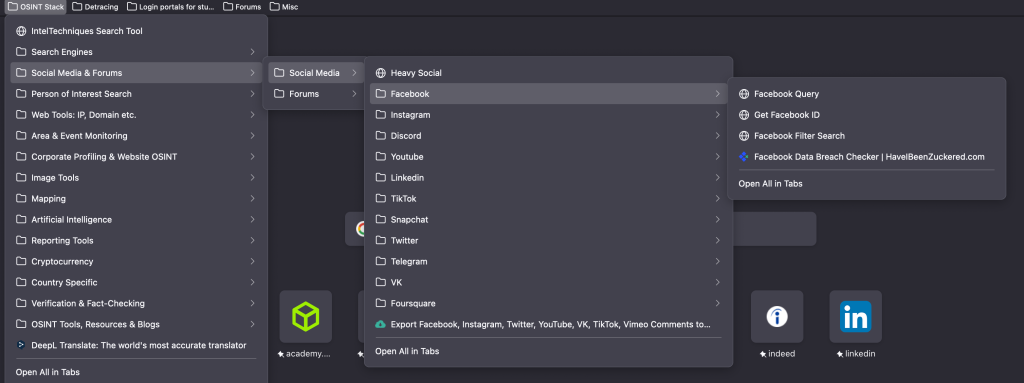Screen dimensions: 1024x383
Task: Choose Open All in Tabs in OSINT Stack menu
Action: [136, 372]
